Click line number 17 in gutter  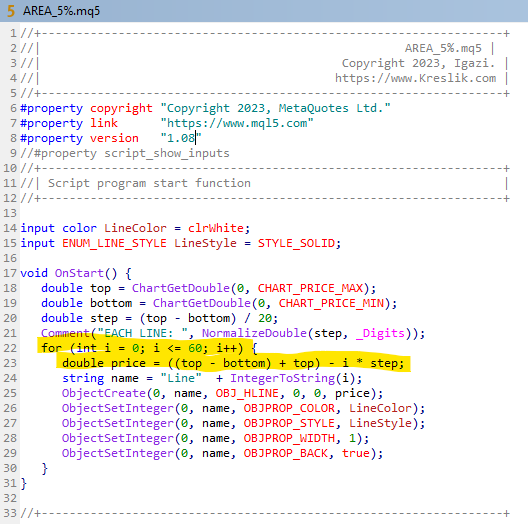point(10,273)
